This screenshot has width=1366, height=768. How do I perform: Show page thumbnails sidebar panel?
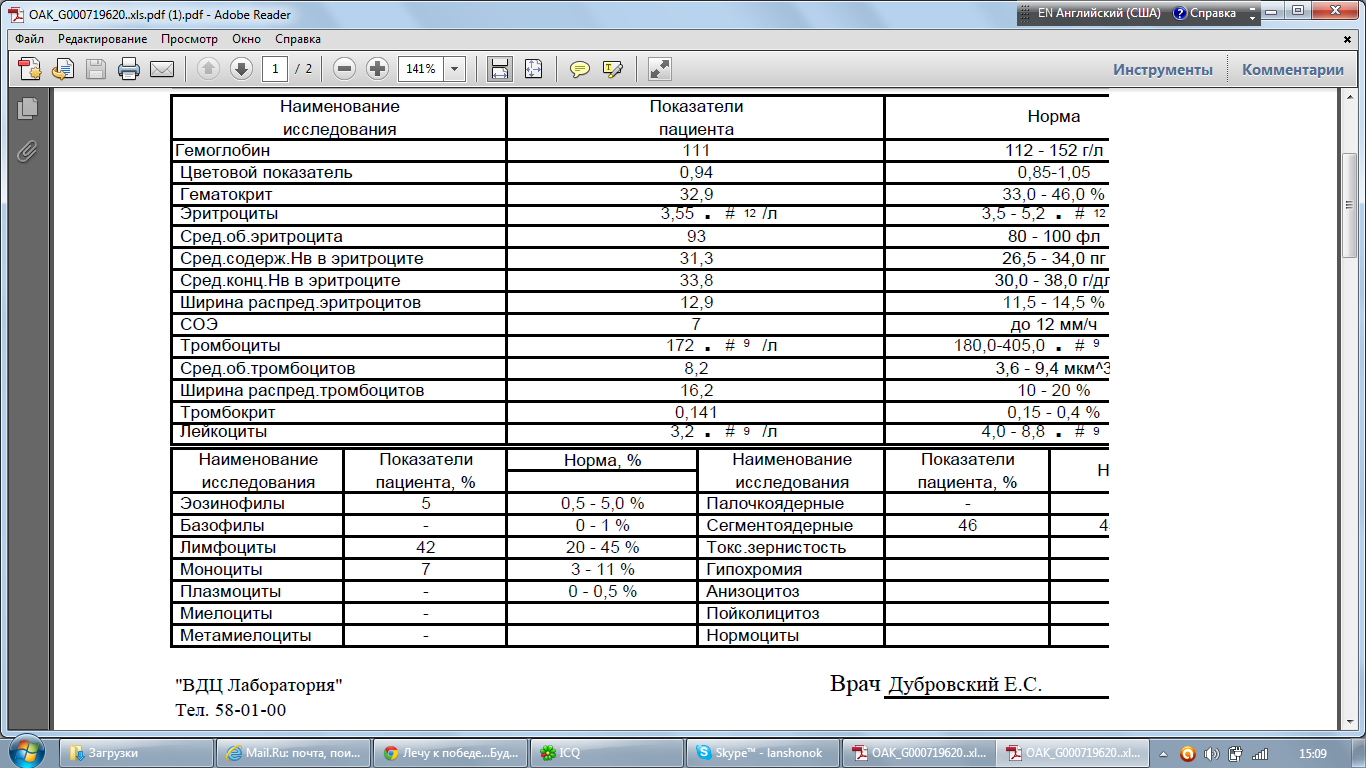27,108
